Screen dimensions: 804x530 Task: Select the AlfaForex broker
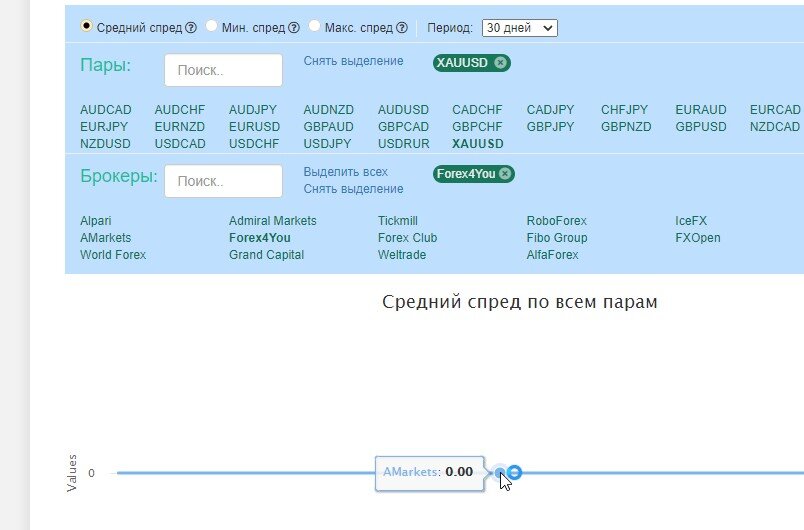tap(552, 255)
